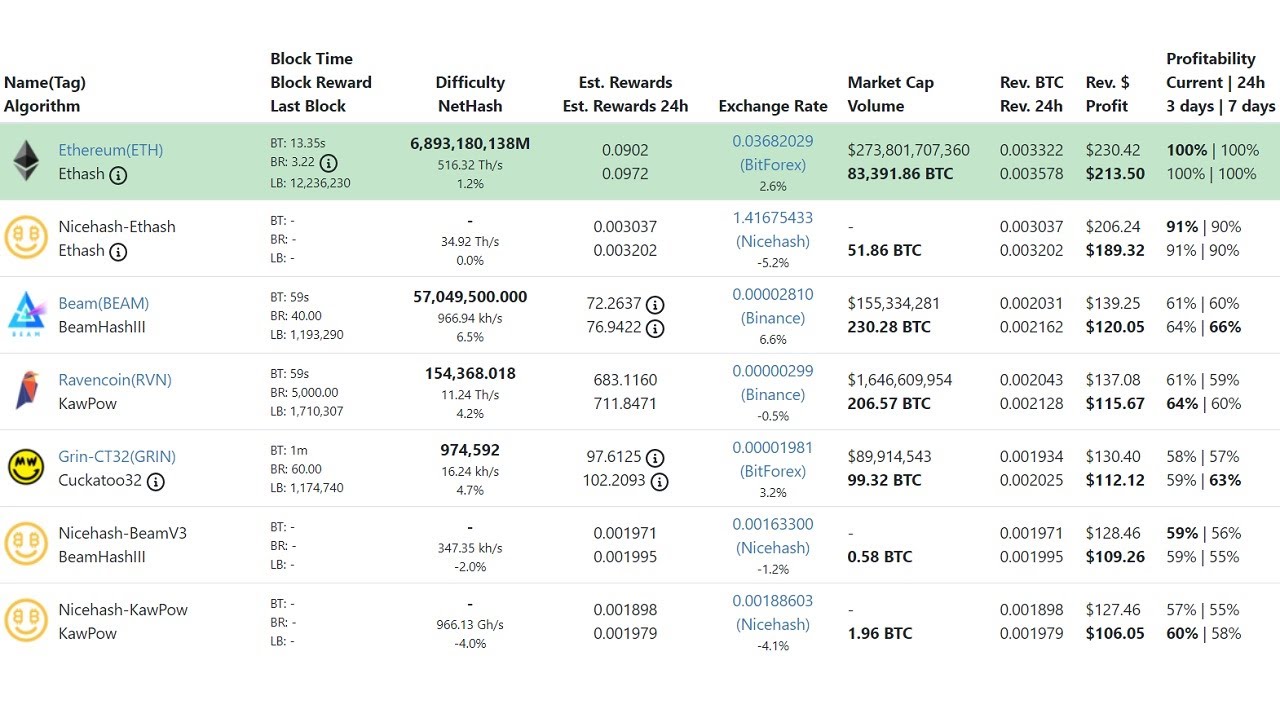Click the Cuckatoo32 algorithm info icon
Image resolution: width=1280 pixels, height=720 pixels.
[156, 481]
